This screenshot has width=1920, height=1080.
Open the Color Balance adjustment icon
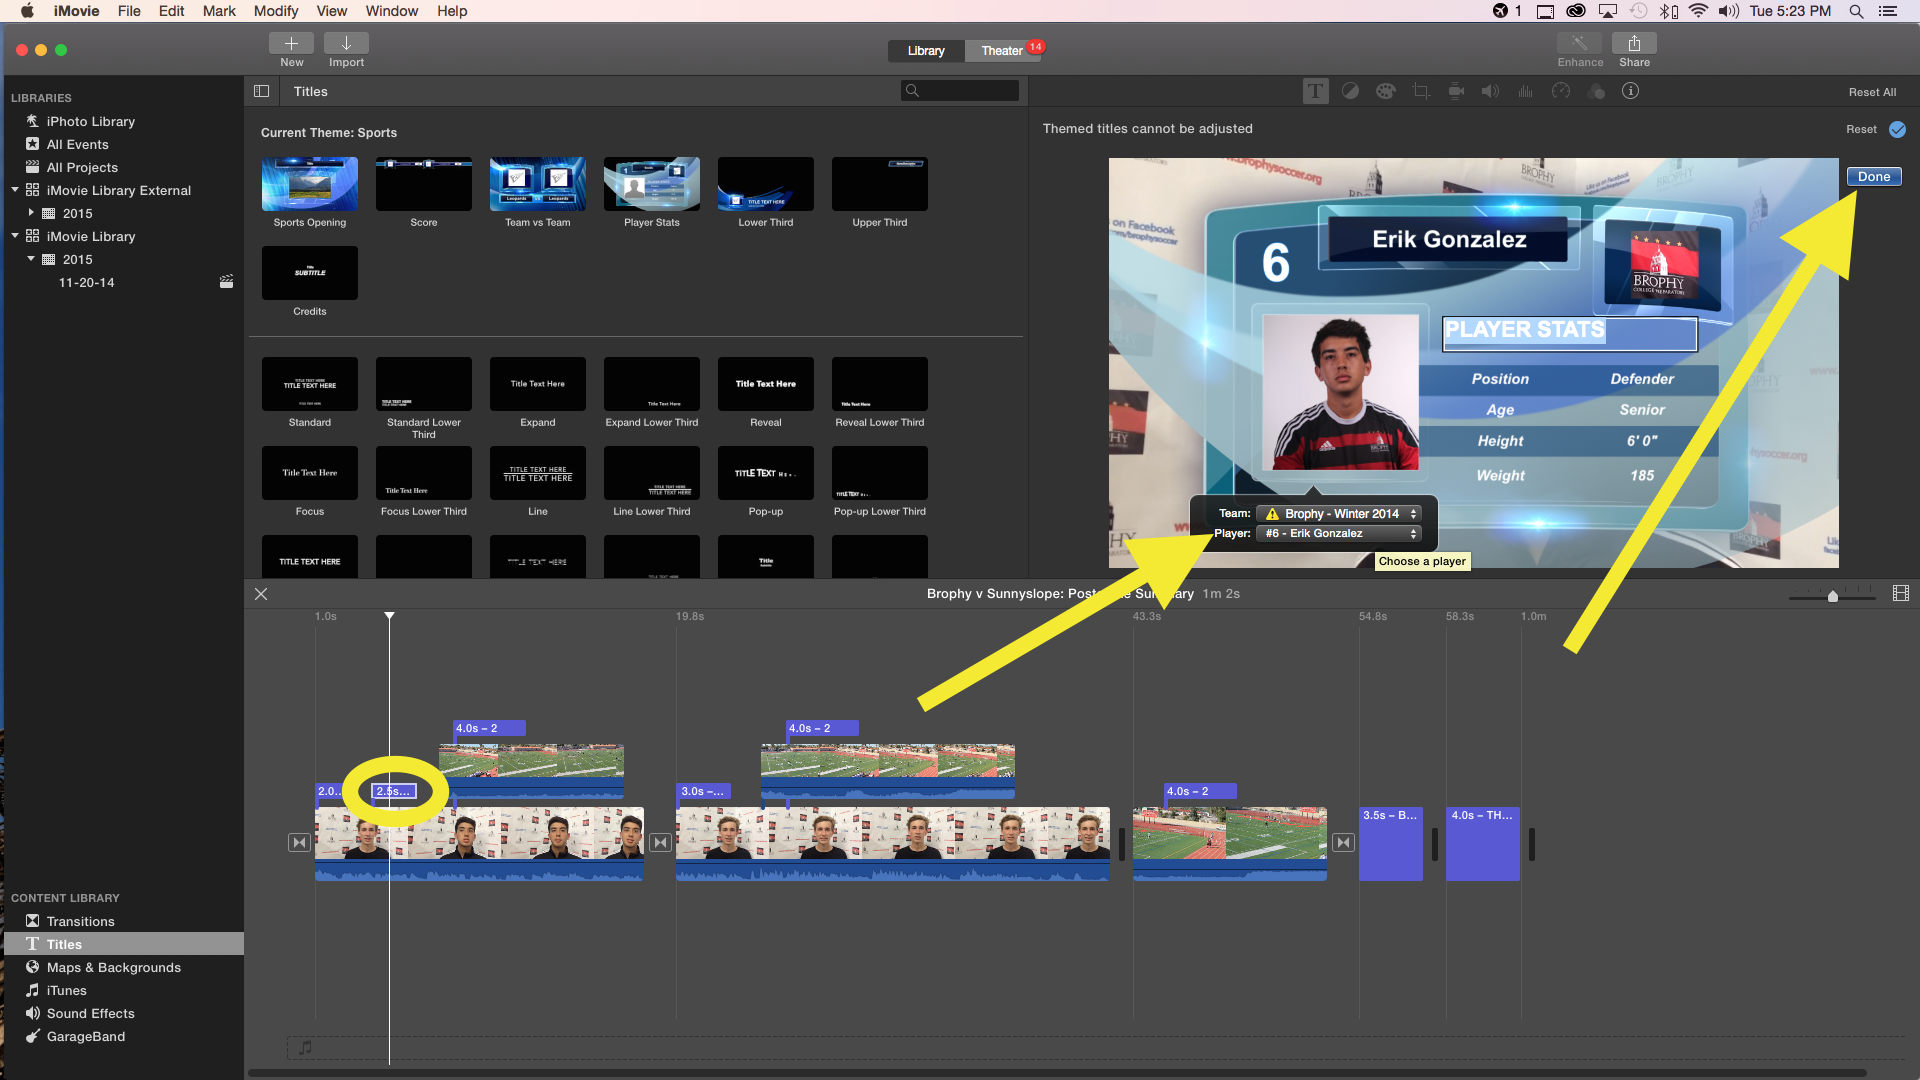tap(1350, 91)
